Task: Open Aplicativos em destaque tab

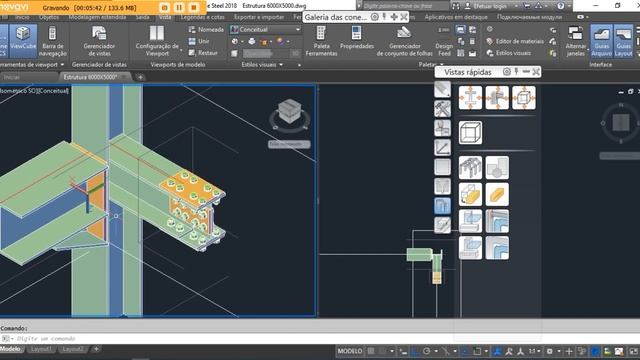Action: click(456, 17)
